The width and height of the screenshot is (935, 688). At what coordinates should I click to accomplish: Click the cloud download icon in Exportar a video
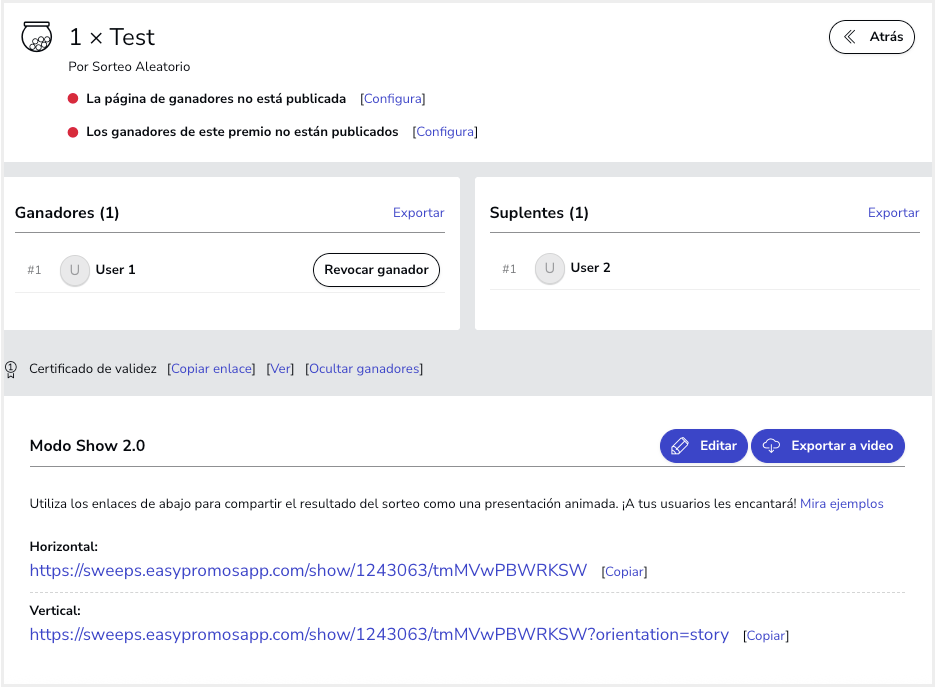[x=771, y=446]
